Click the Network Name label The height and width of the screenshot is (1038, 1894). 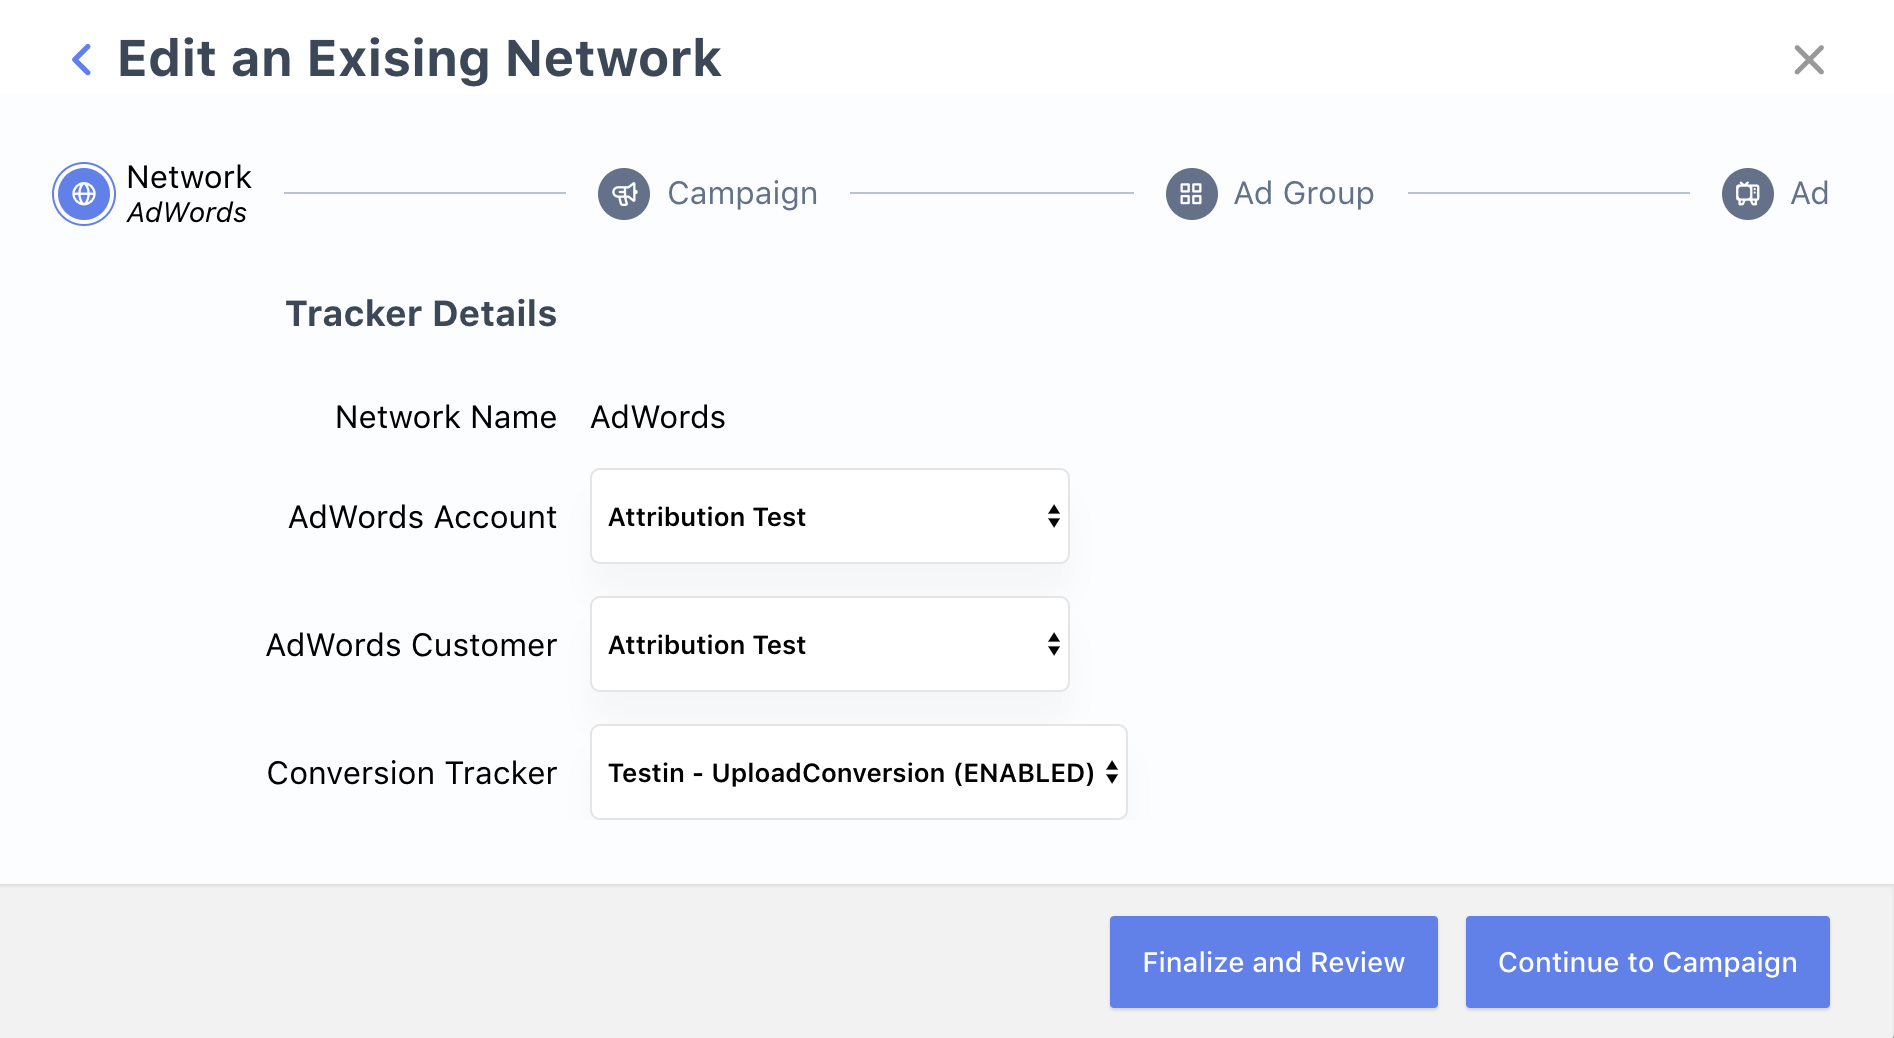pos(446,417)
